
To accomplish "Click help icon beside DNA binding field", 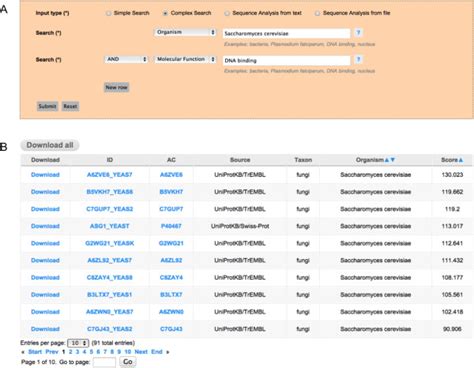I will [358, 59].
